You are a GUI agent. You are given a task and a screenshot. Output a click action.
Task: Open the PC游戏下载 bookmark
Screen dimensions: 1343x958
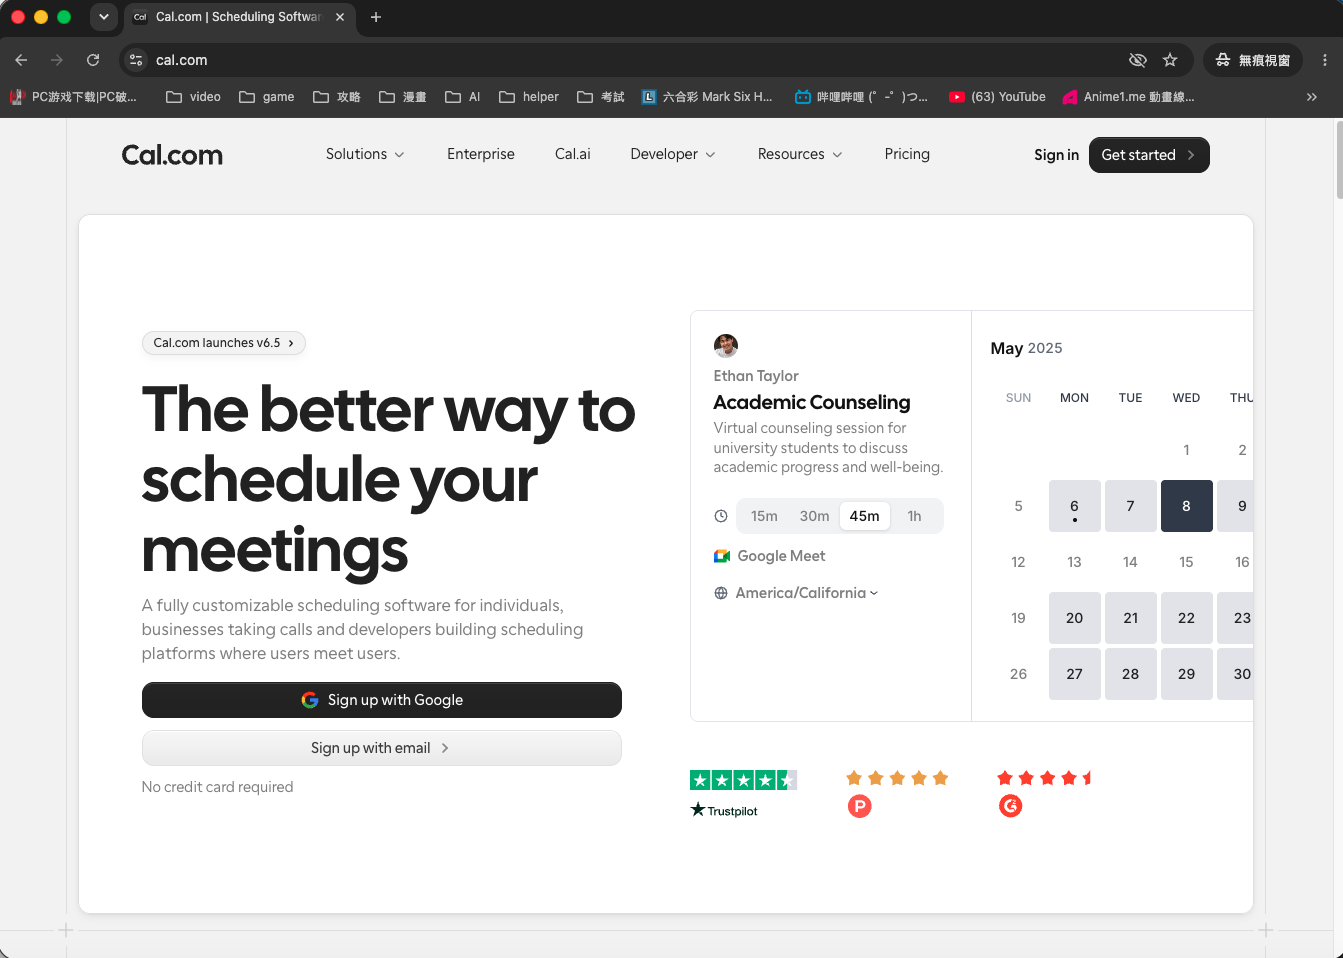point(73,97)
